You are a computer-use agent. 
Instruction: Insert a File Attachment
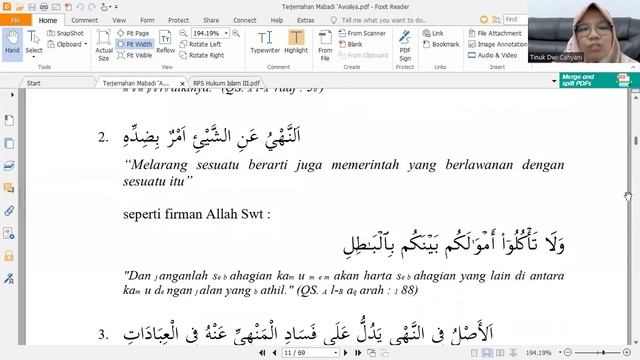495,33
